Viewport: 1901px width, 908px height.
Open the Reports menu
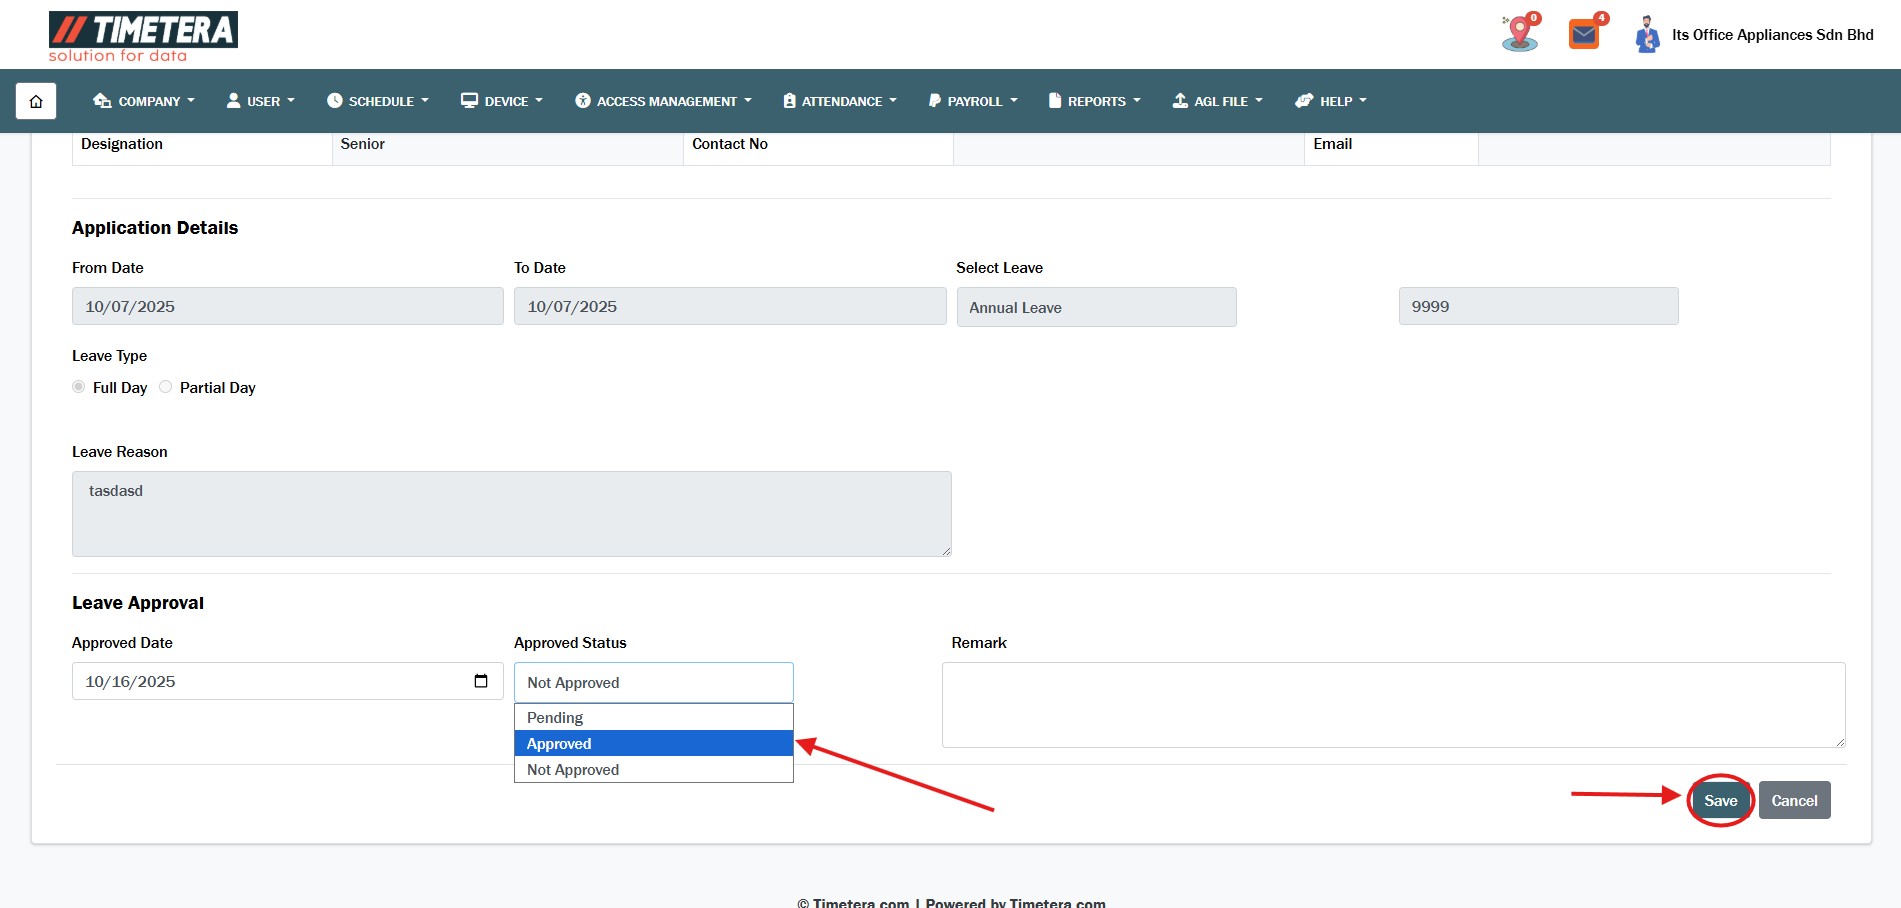pos(1095,101)
